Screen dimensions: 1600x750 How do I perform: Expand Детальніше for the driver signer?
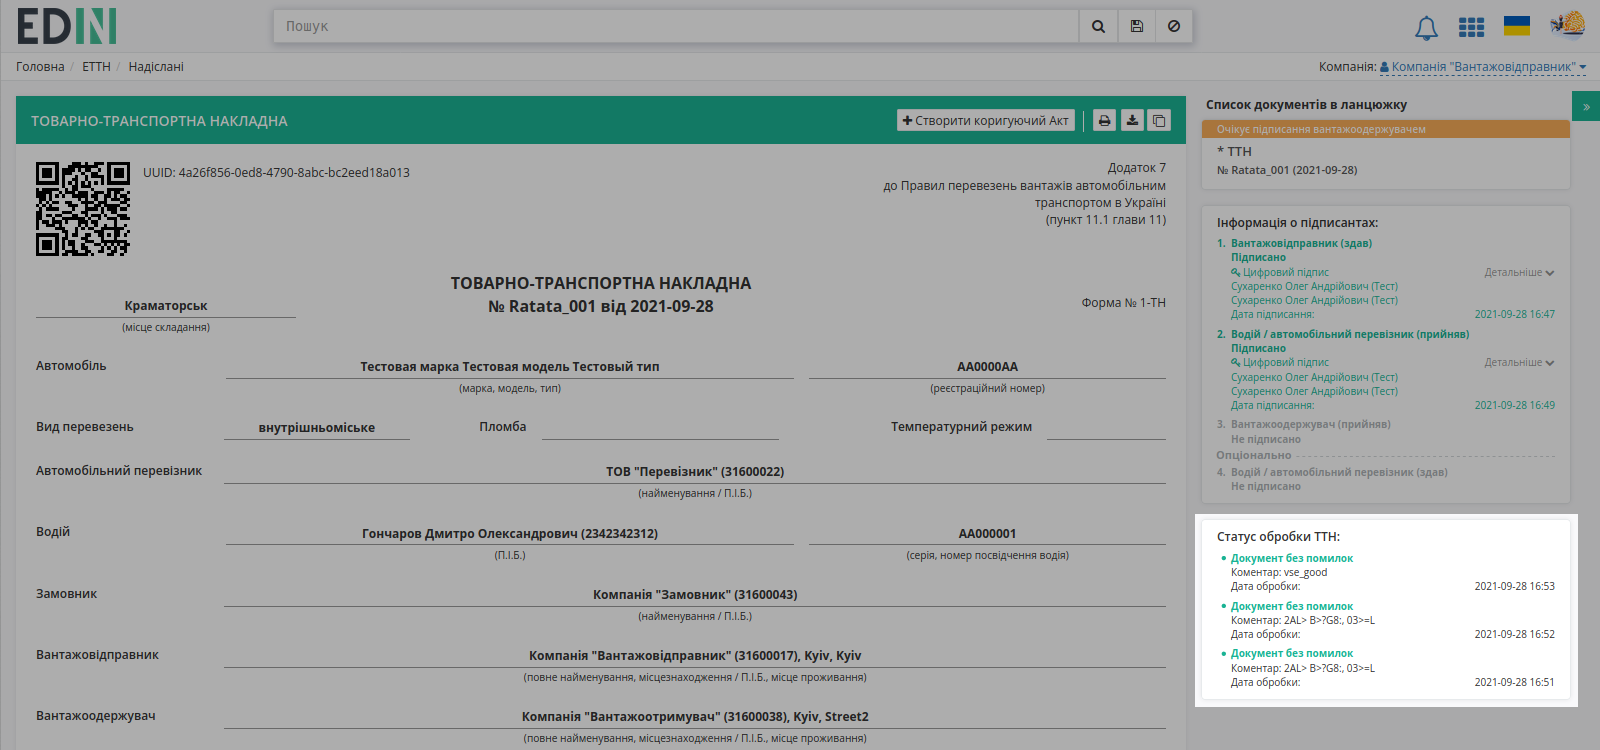1519,362
